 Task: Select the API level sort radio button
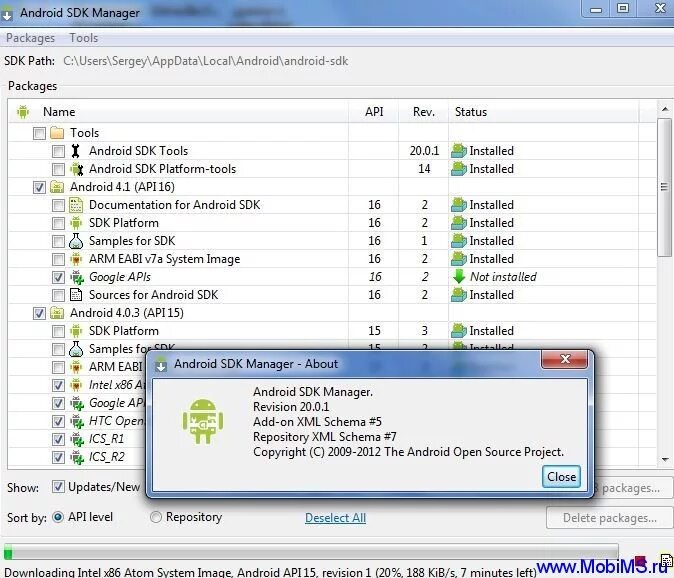tap(58, 517)
